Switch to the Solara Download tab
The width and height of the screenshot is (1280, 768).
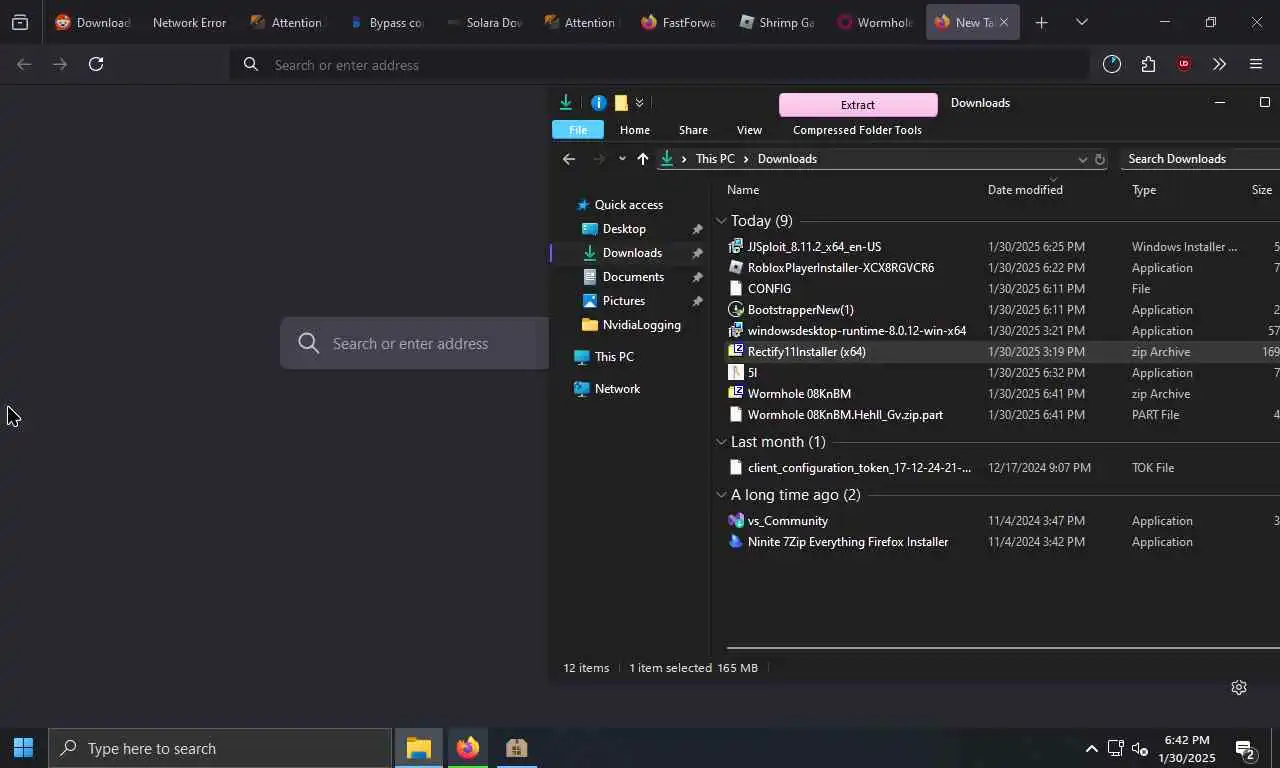(x=483, y=22)
